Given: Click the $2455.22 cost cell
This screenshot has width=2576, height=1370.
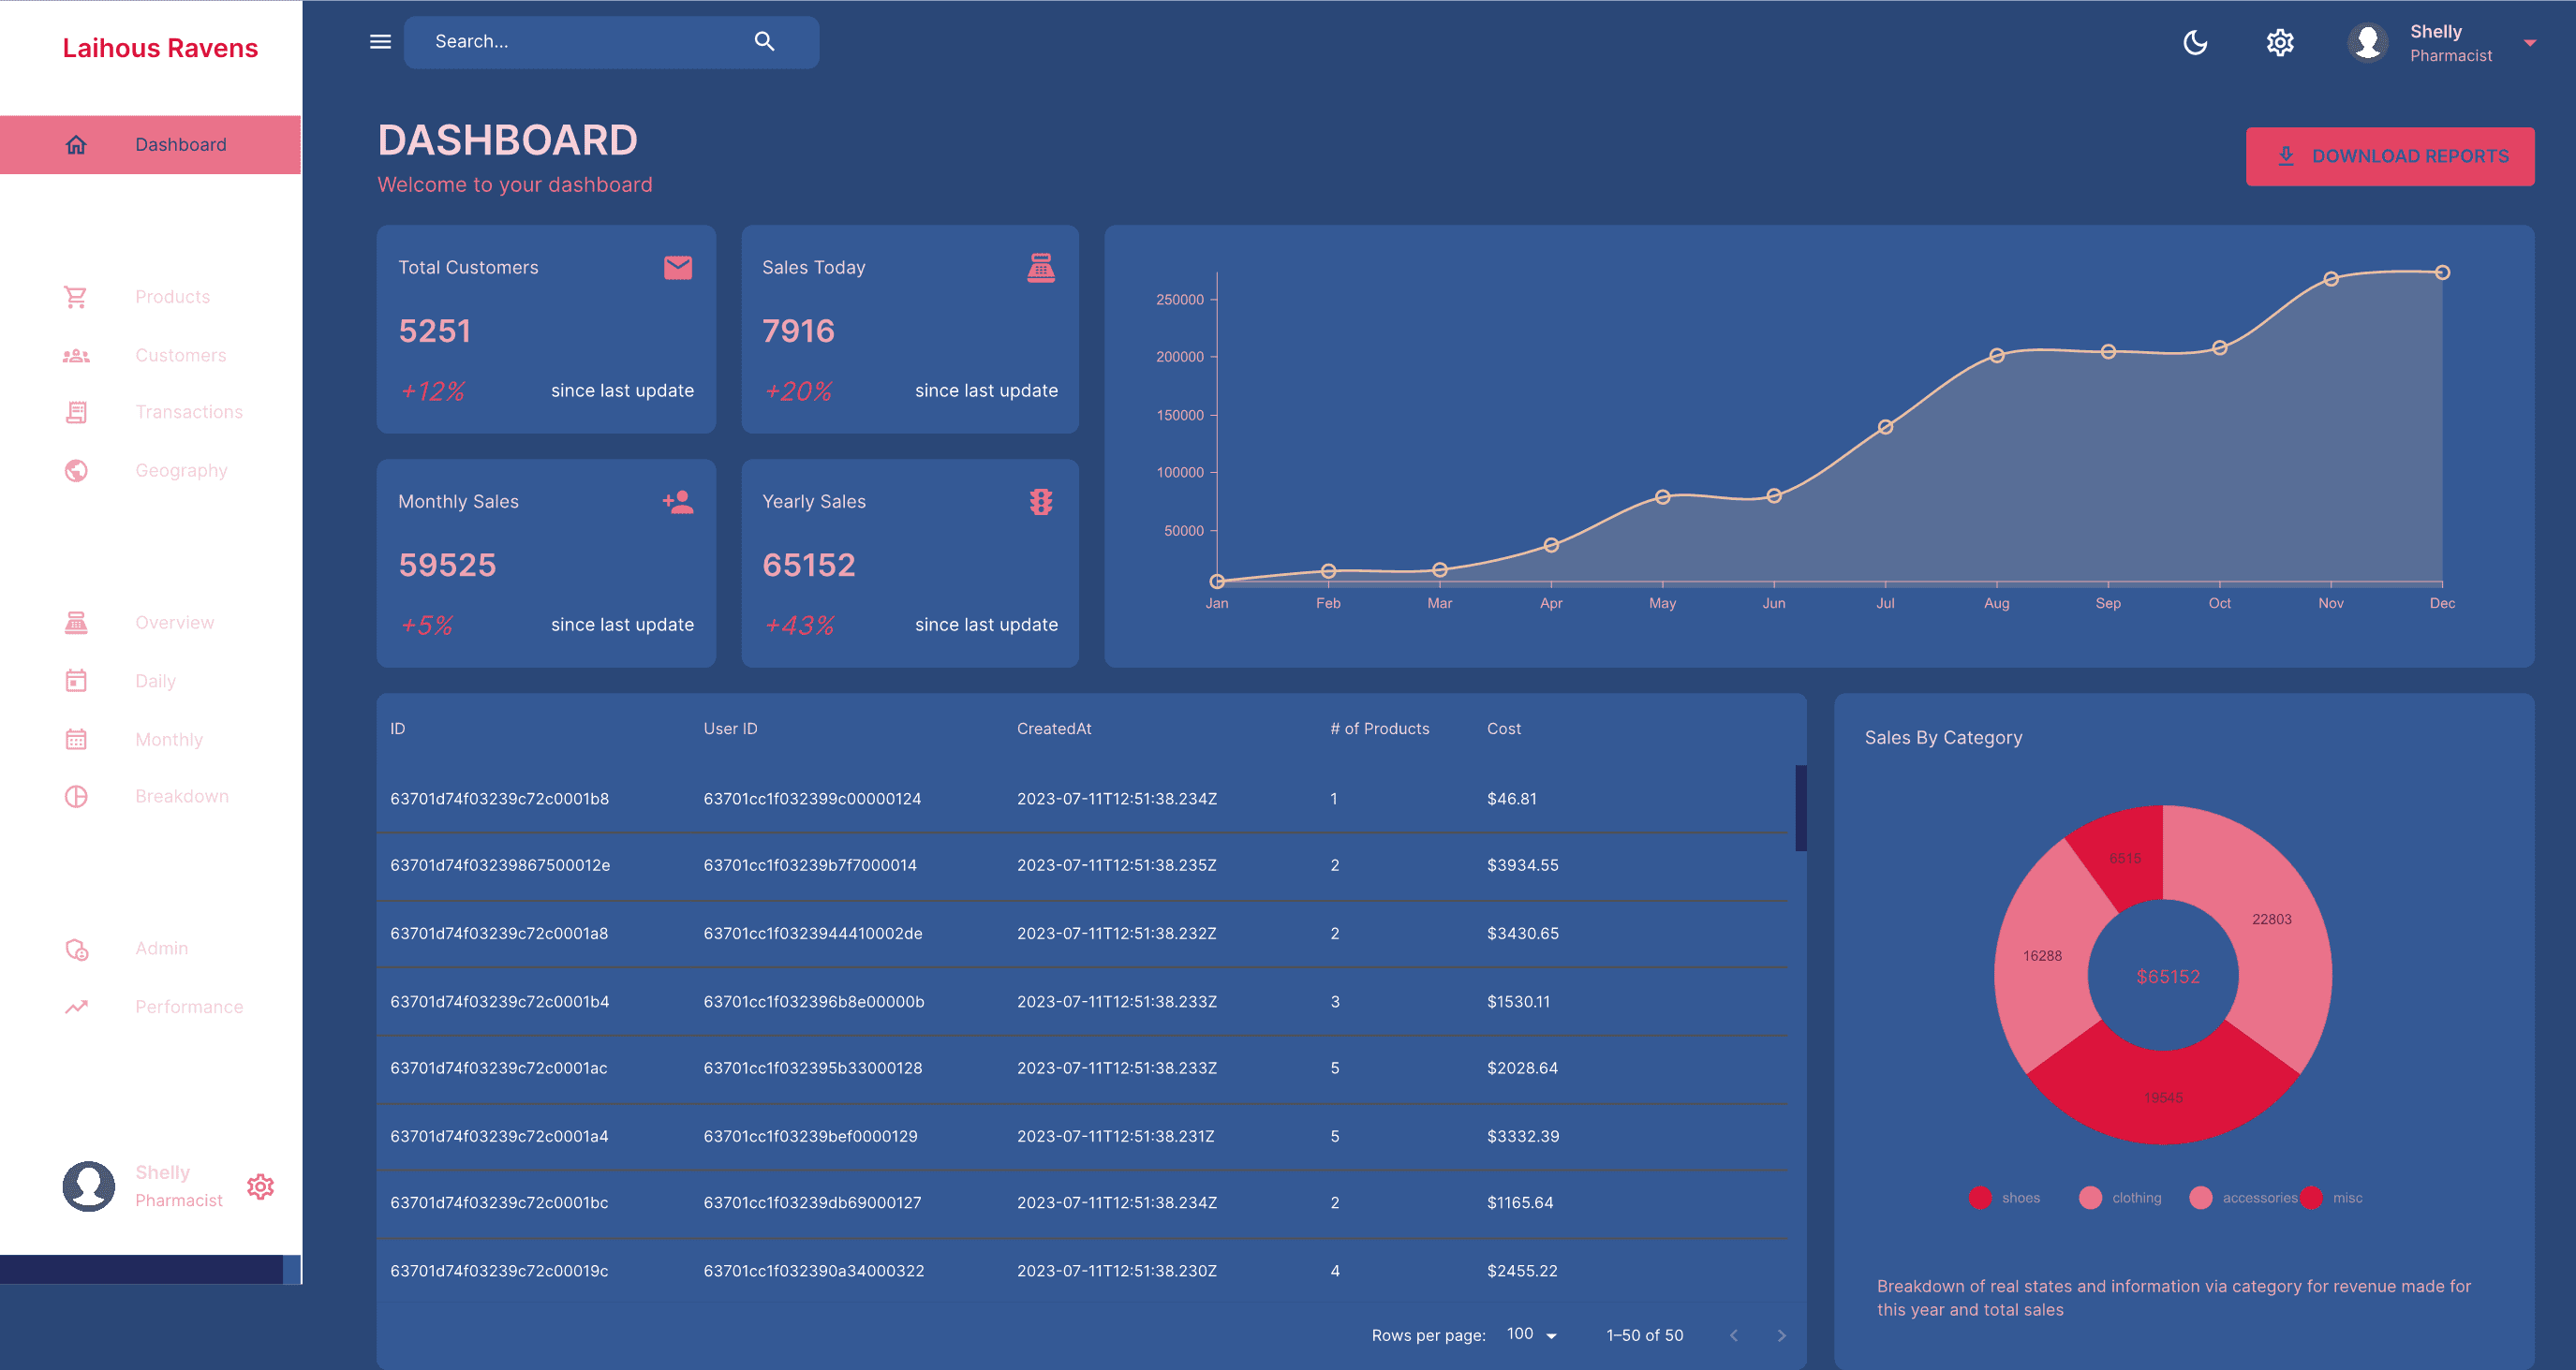Looking at the screenshot, I should click(x=1522, y=1272).
